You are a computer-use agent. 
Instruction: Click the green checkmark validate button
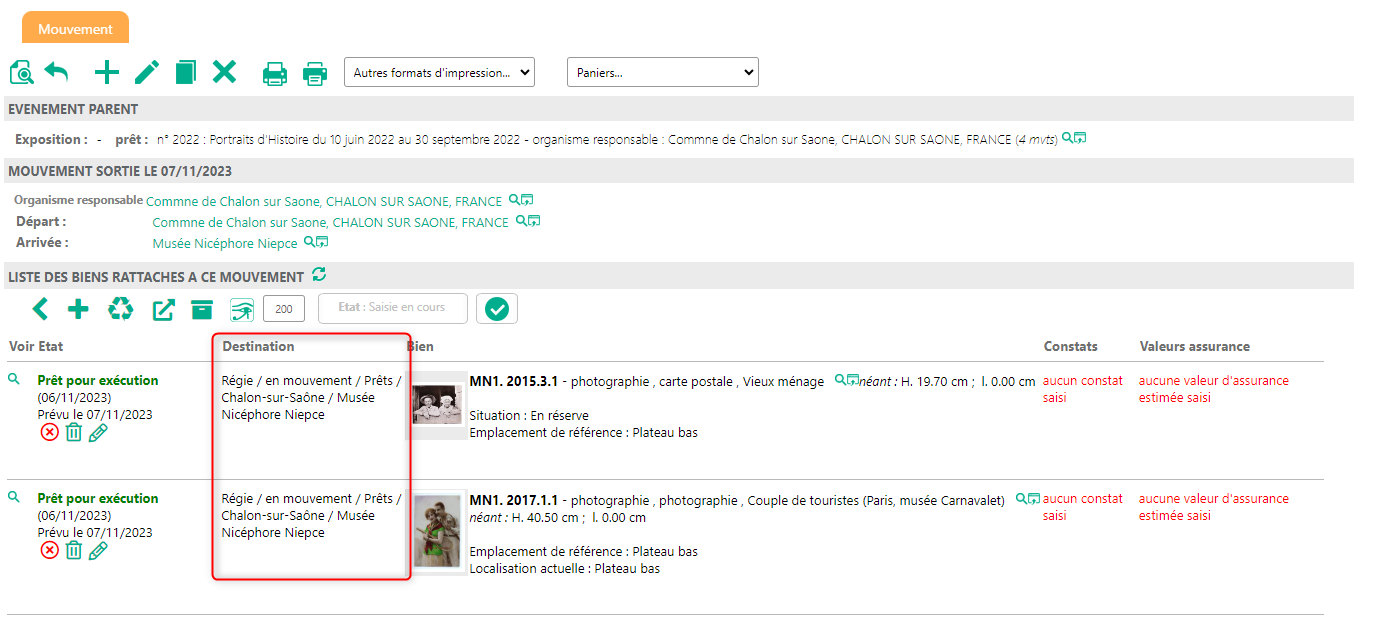click(x=497, y=310)
